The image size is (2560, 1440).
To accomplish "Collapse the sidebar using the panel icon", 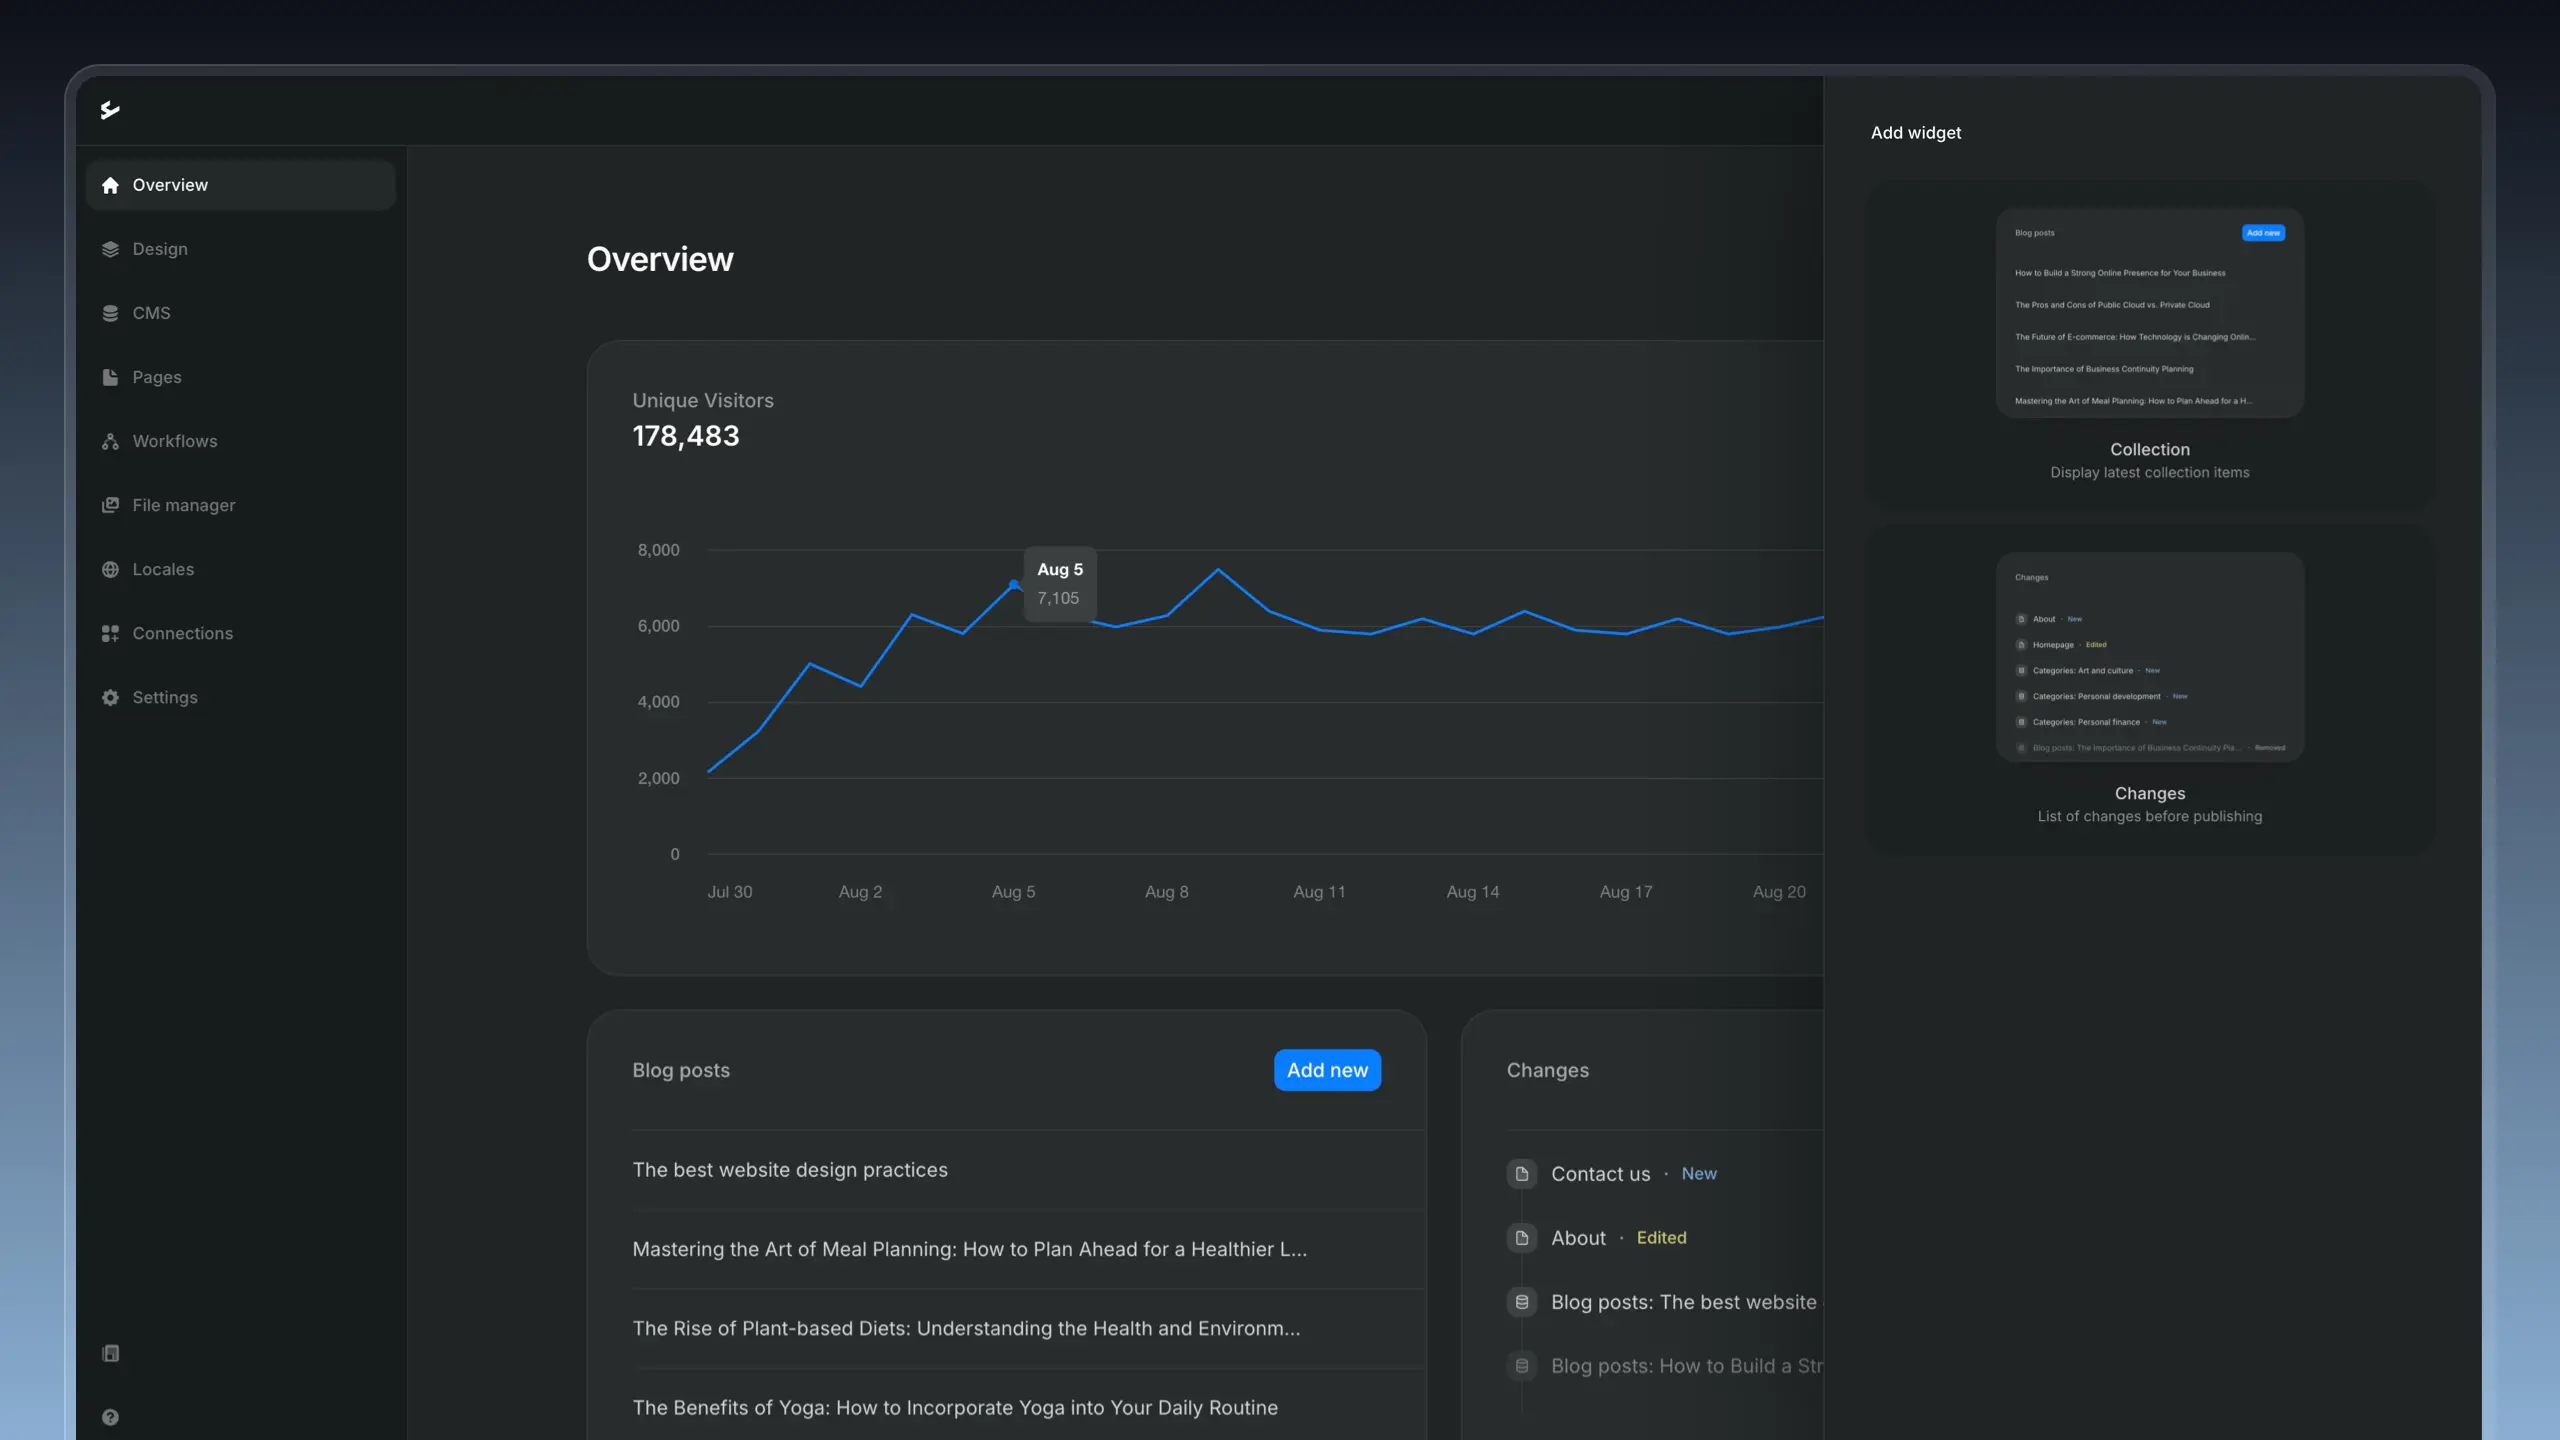I will pyautogui.click(x=110, y=1353).
